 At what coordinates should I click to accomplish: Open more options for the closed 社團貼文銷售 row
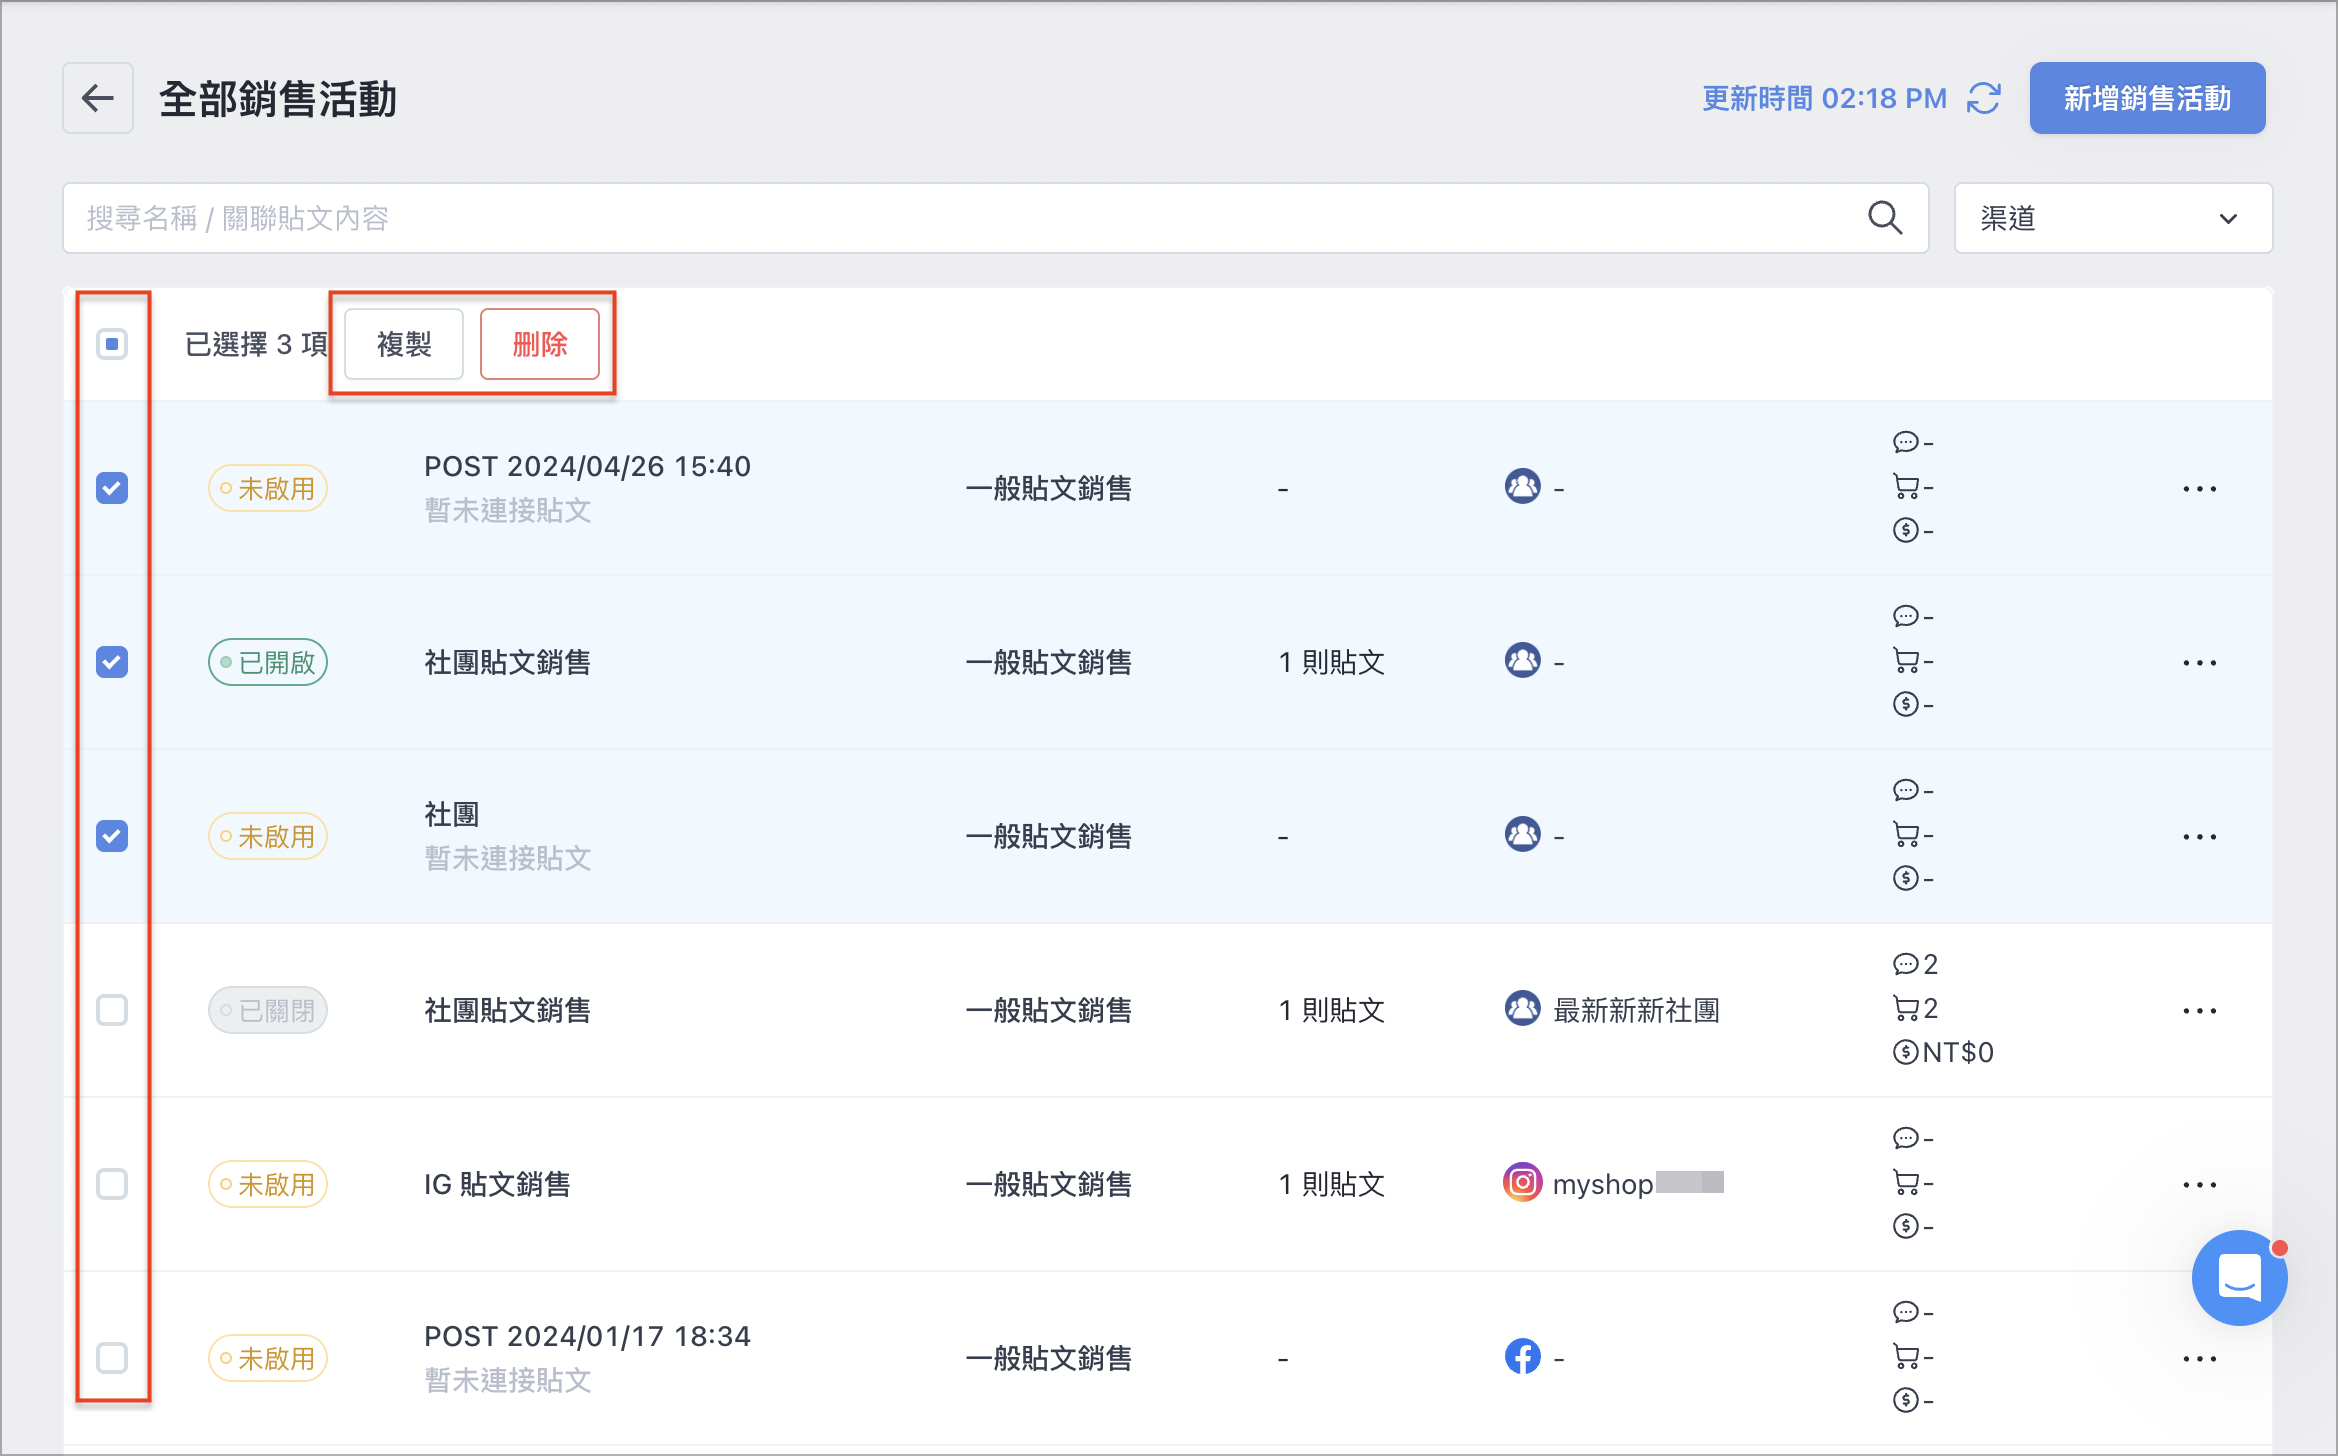pyautogui.click(x=2199, y=1011)
